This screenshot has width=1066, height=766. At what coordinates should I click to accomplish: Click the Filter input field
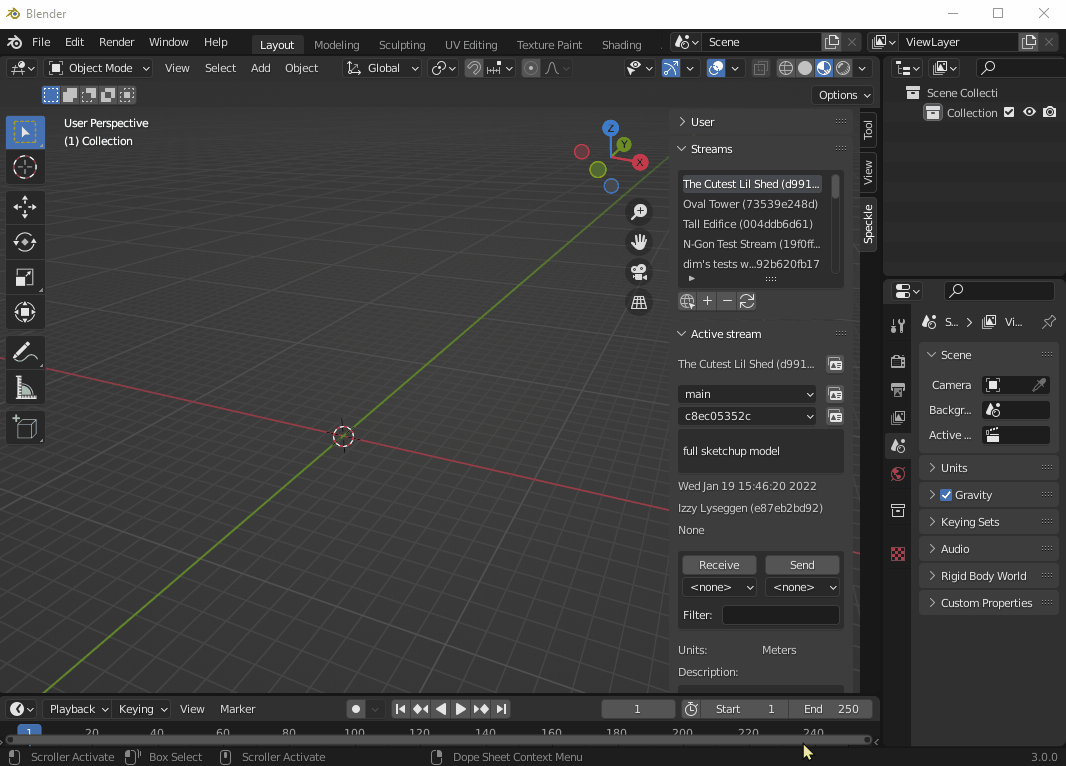(780, 615)
